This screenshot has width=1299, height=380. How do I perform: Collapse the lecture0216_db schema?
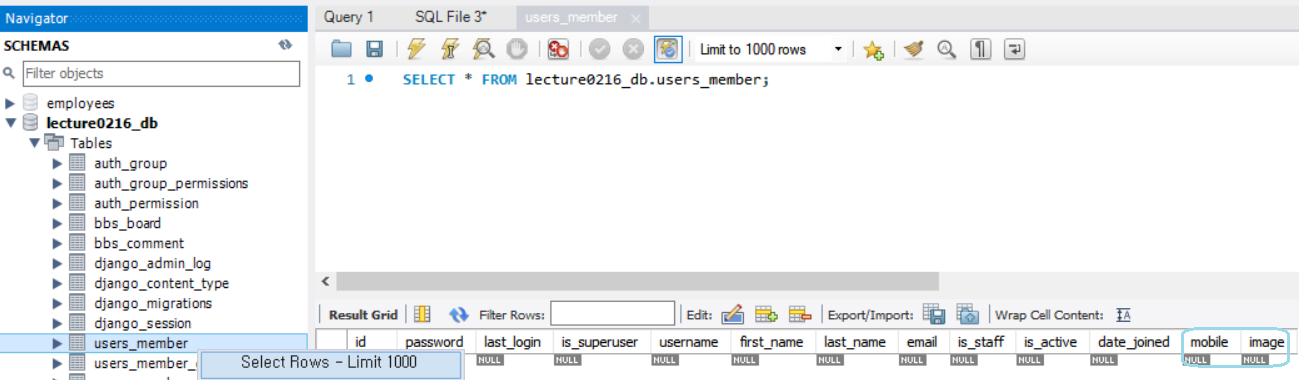pos(10,123)
